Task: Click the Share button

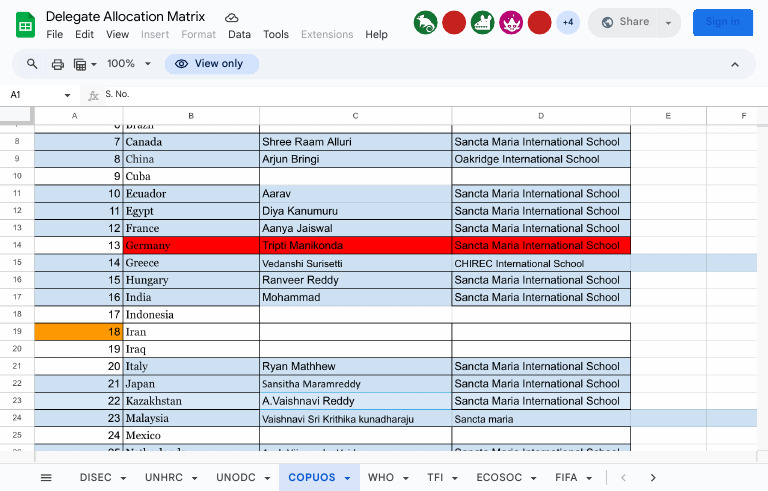Action: [625, 23]
